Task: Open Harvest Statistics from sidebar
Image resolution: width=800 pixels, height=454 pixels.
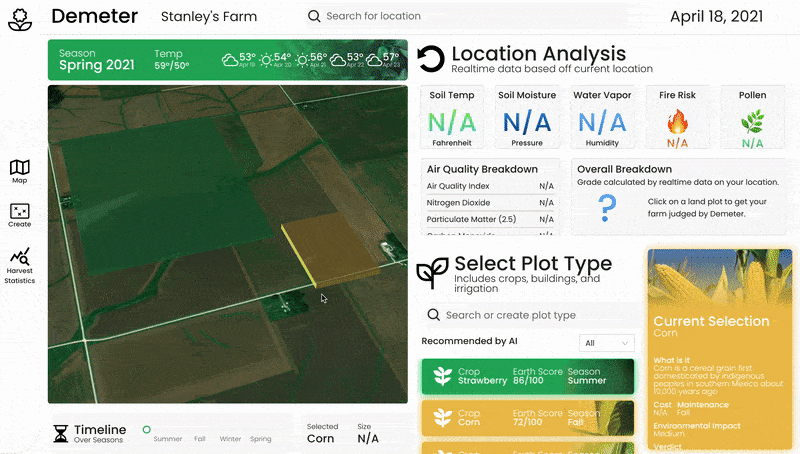Action: pos(19,266)
